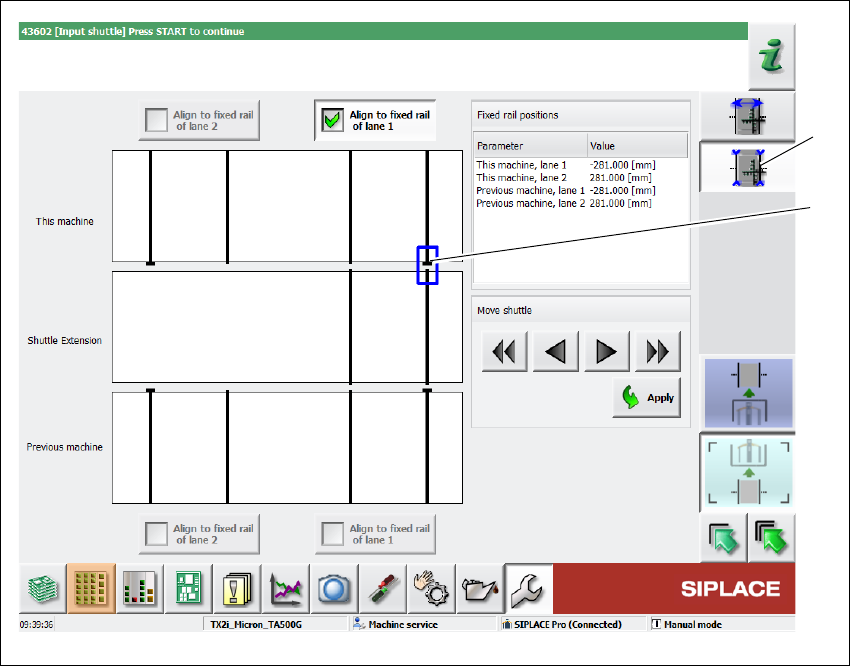Click the Value column header
This screenshot has width=850, height=666.
638,146
